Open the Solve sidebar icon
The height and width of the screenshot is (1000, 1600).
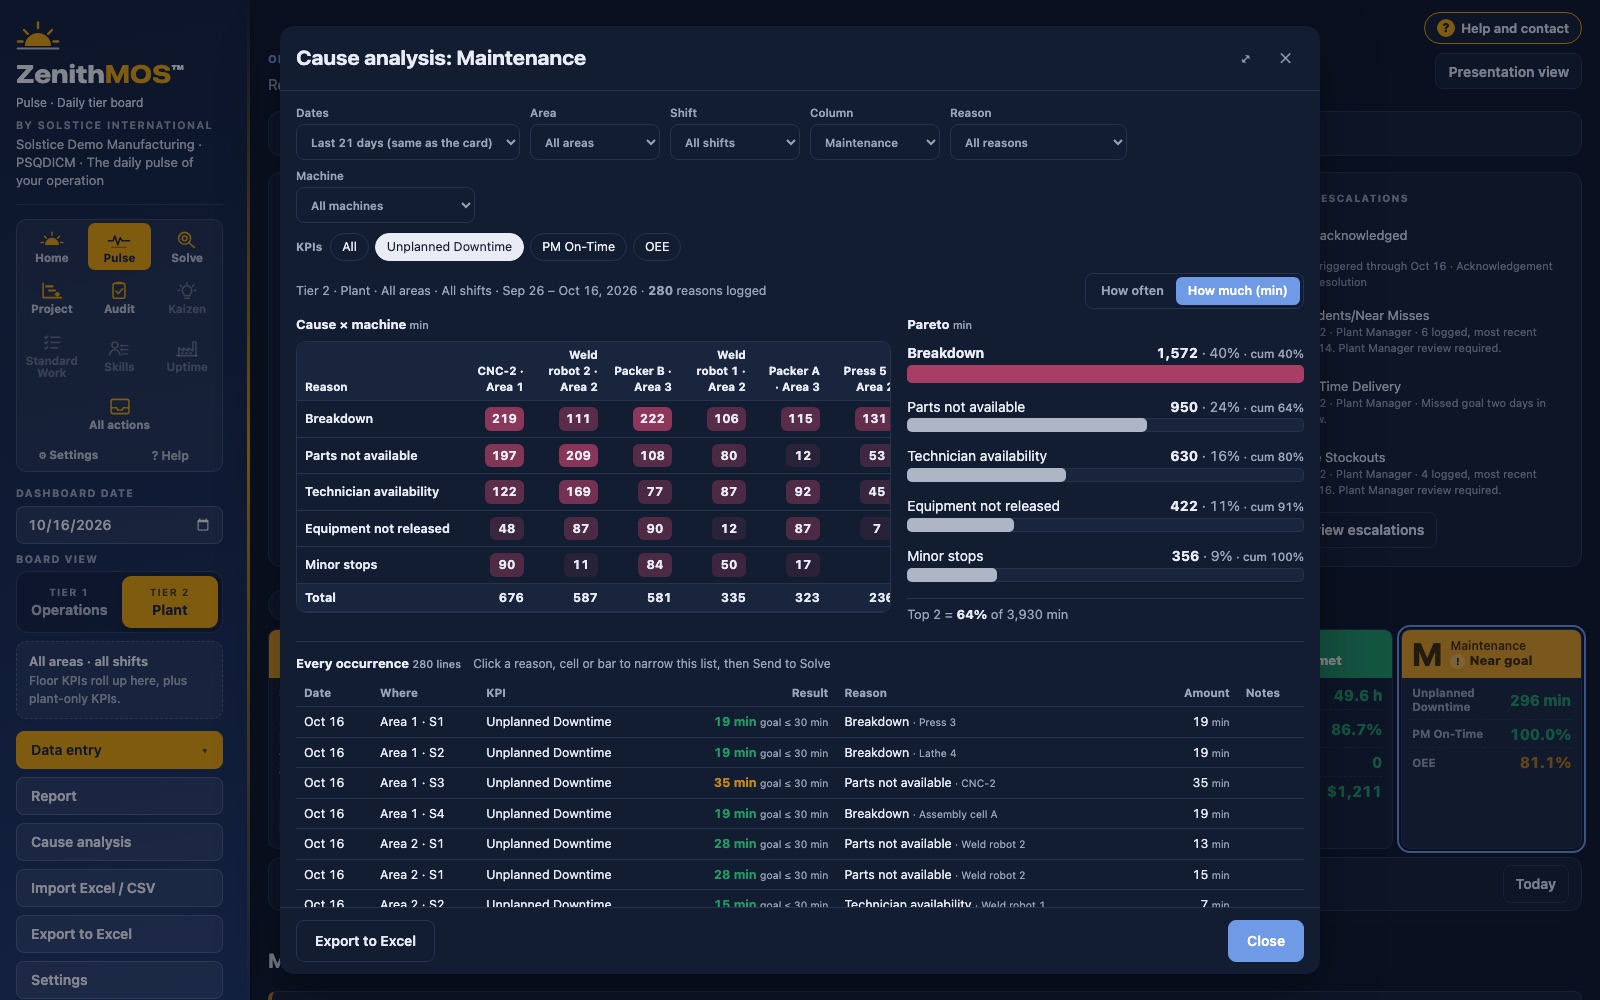187,247
